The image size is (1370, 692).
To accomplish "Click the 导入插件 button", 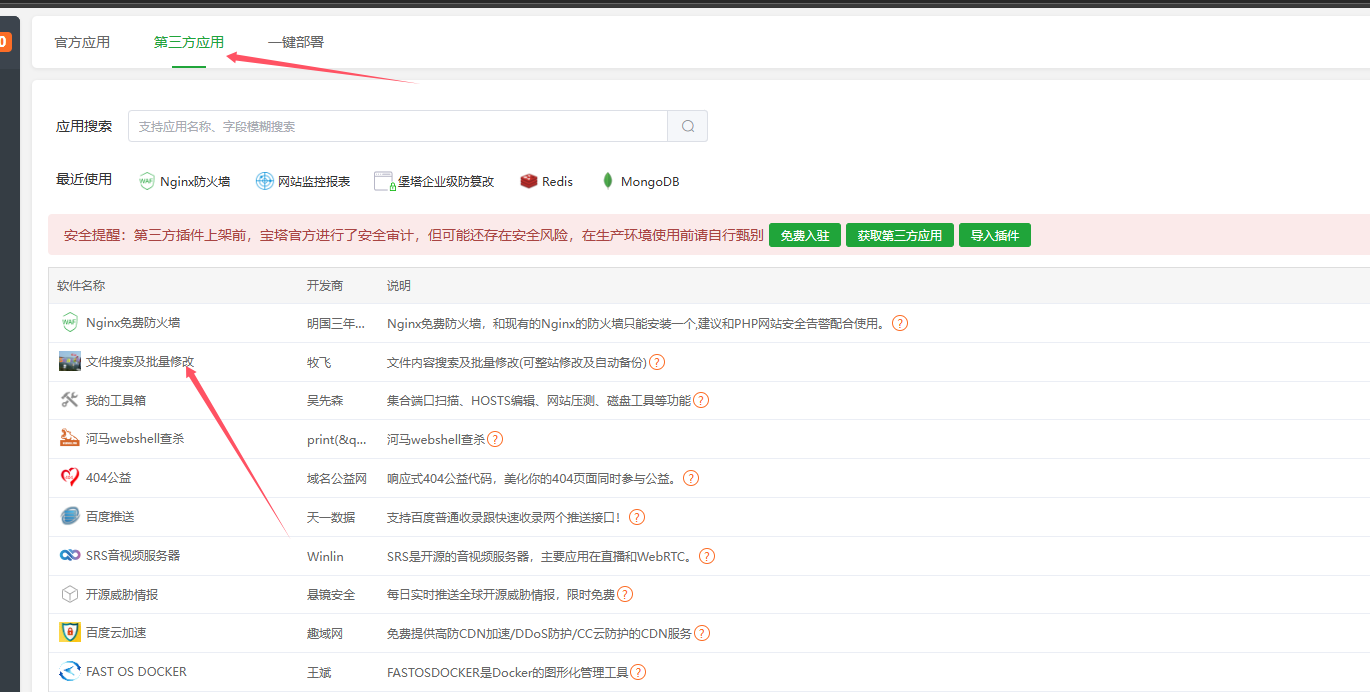I will (x=995, y=235).
